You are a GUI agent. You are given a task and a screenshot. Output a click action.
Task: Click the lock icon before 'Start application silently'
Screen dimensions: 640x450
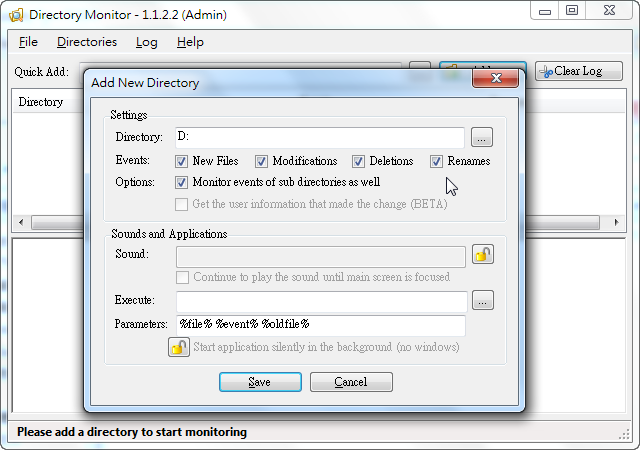coord(178,347)
